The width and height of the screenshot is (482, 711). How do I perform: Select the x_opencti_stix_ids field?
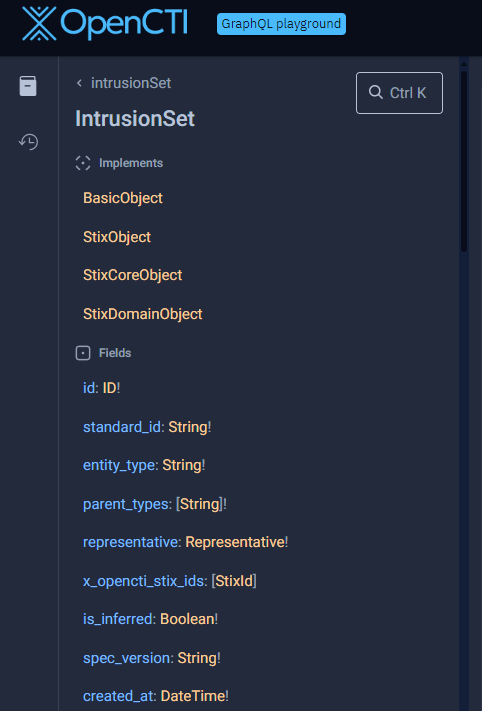pyautogui.click(x=143, y=581)
